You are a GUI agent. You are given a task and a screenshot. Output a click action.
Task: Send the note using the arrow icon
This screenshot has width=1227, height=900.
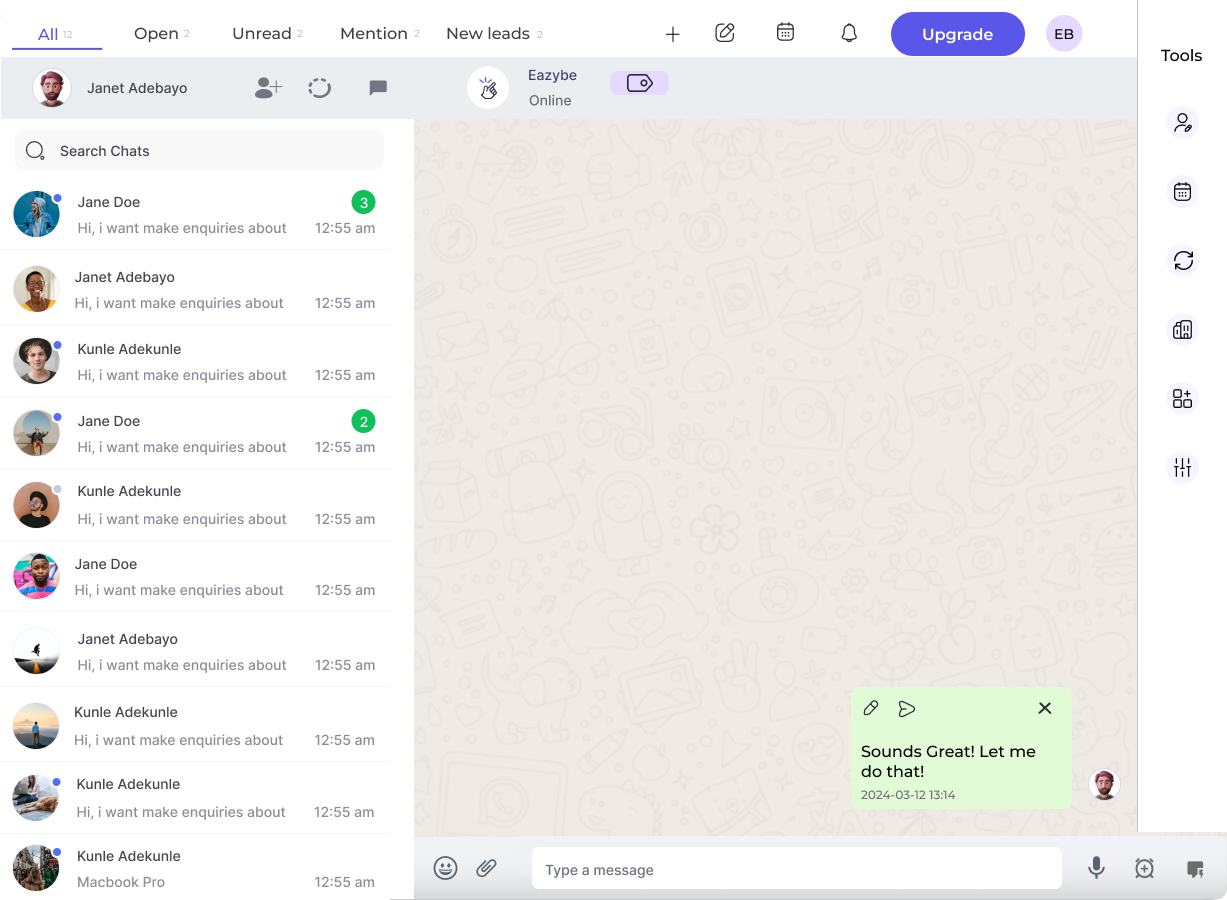point(907,708)
